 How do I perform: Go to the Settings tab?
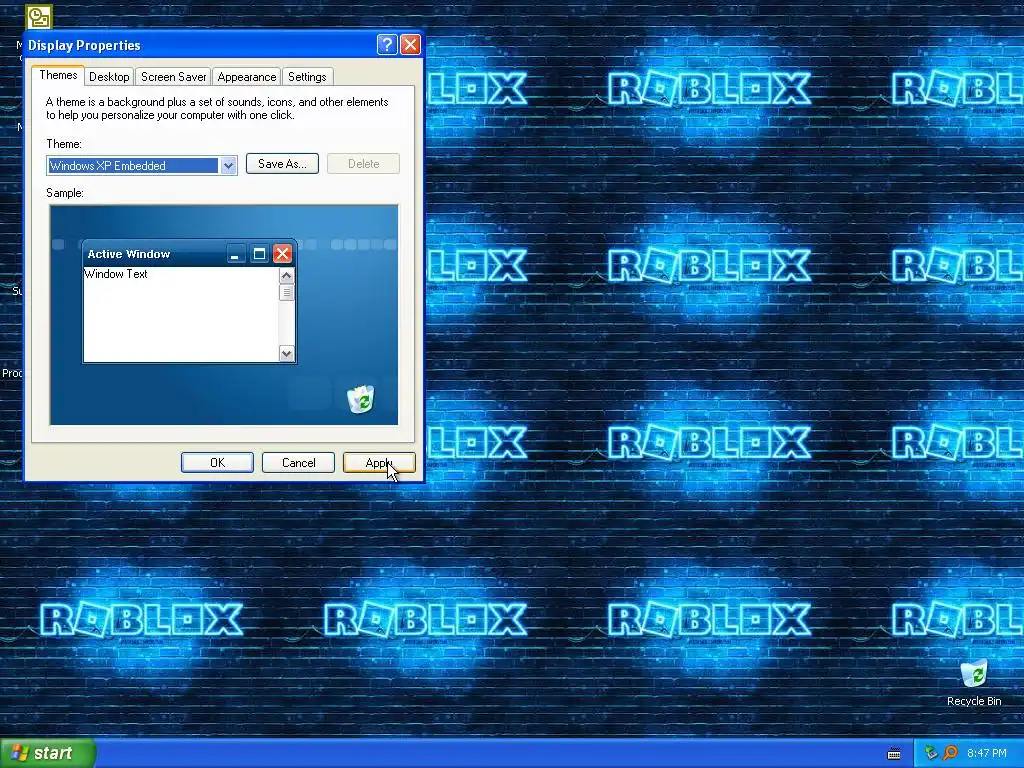pyautogui.click(x=307, y=77)
